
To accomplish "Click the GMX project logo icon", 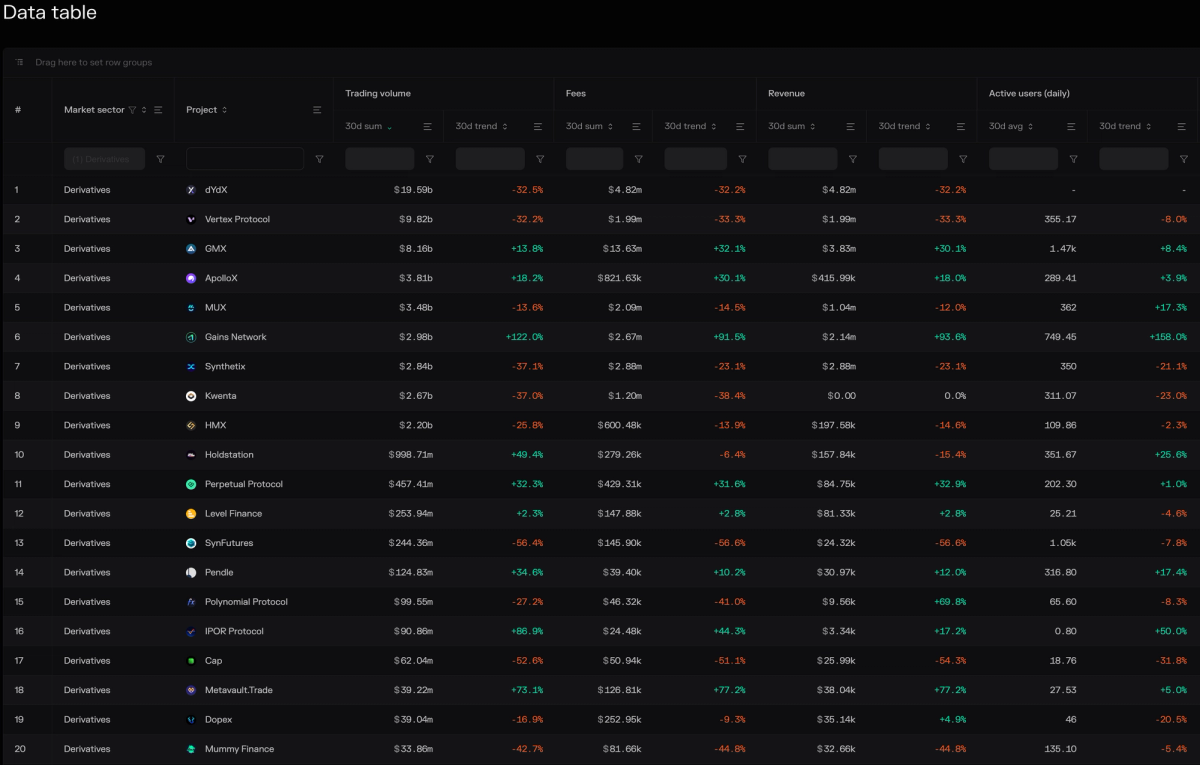I will [x=191, y=249].
